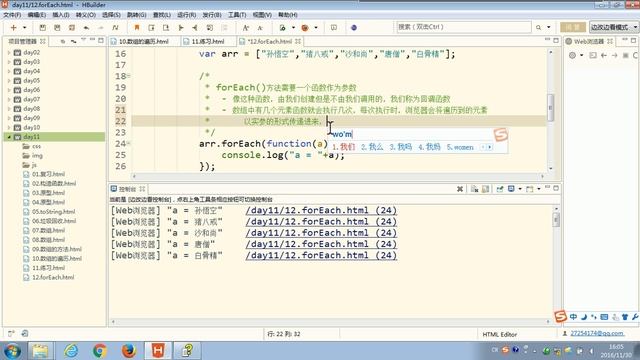The image size is (640, 360).
Task: Click the blue globe toolbar icon
Action: pyautogui.click(x=353, y=27)
